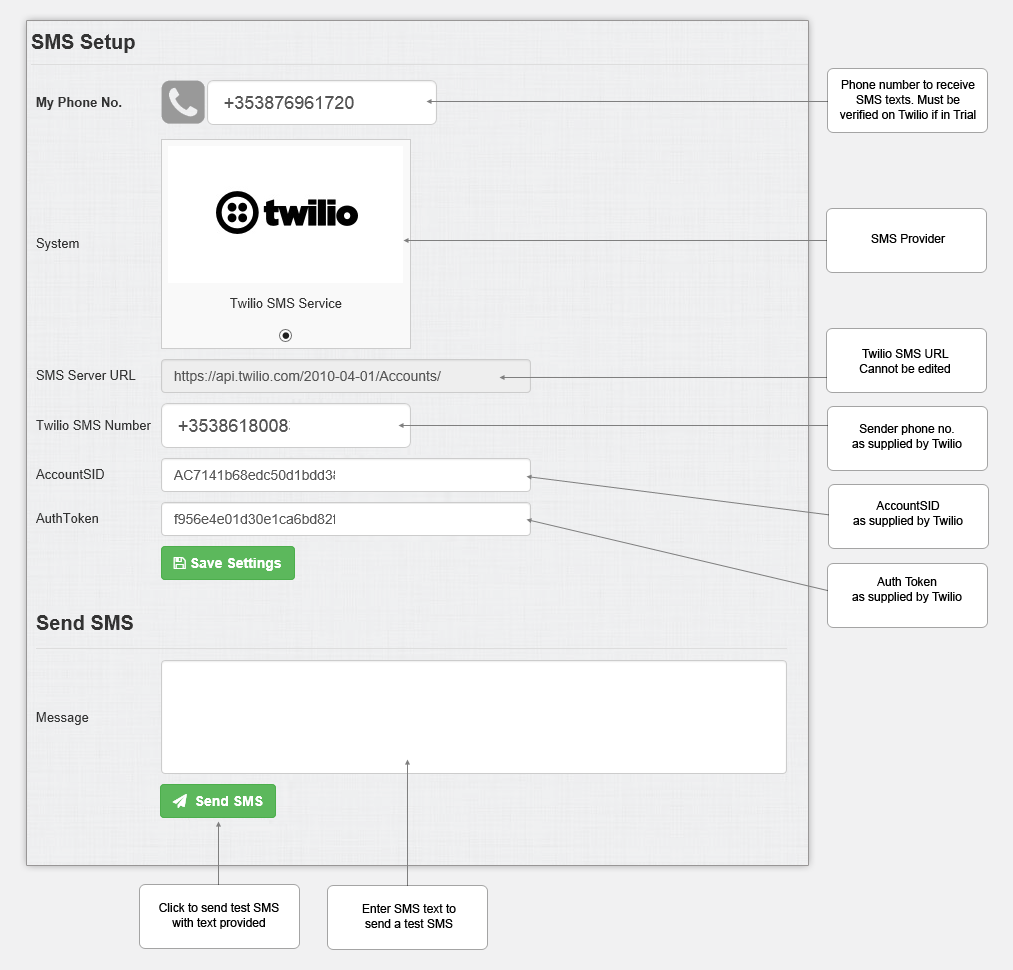The image size is (1013, 970).
Task: Click the My Phone No. input field
Action: 322,102
